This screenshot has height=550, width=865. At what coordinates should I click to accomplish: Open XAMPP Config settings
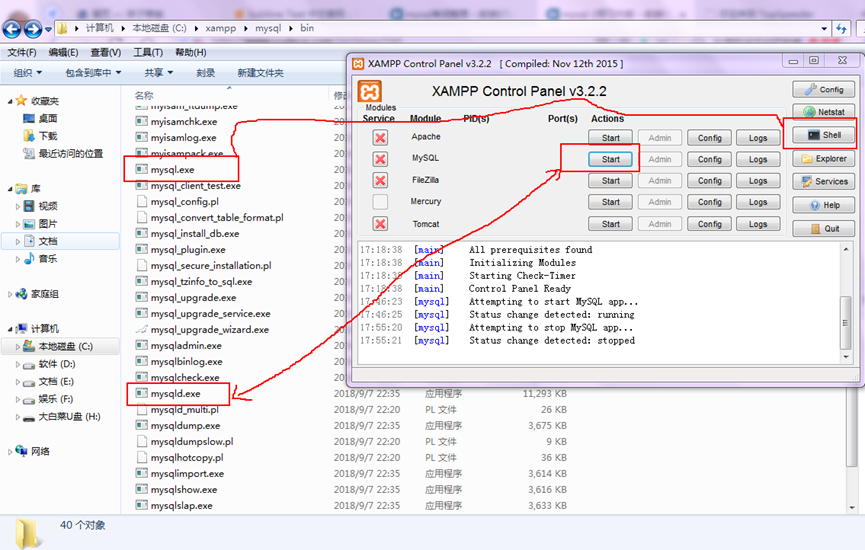(x=824, y=89)
